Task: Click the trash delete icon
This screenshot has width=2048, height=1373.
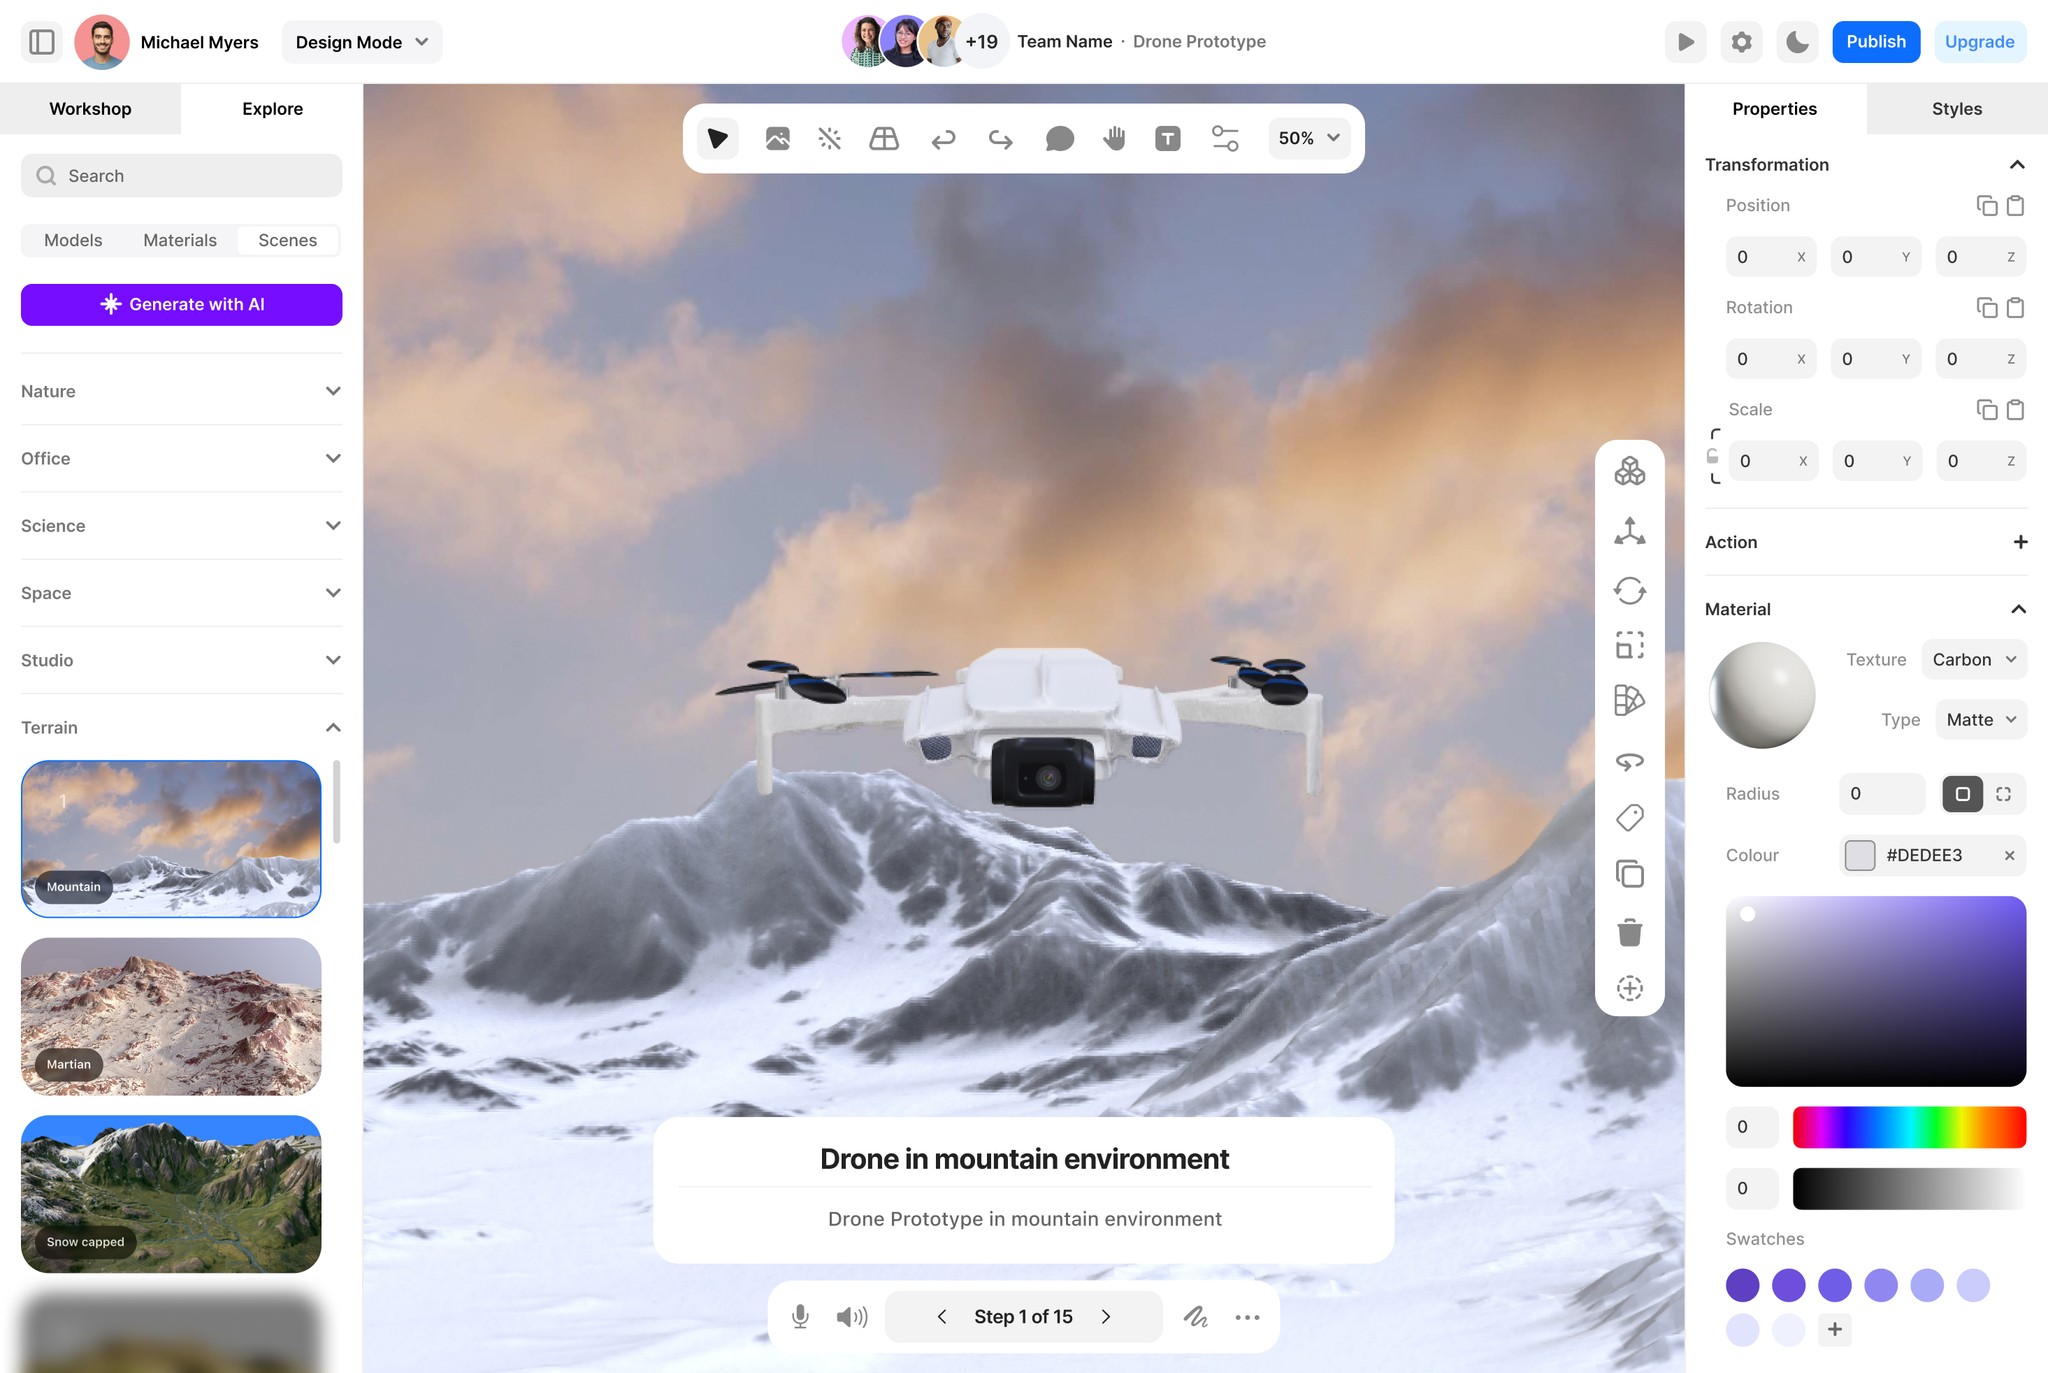Action: point(1629,932)
